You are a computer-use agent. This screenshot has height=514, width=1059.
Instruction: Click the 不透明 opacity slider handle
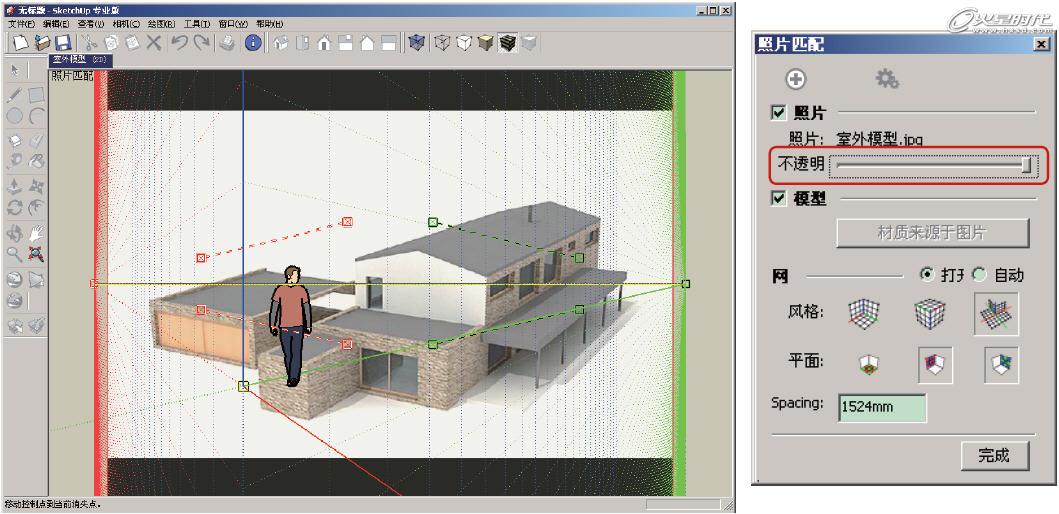tap(1027, 165)
